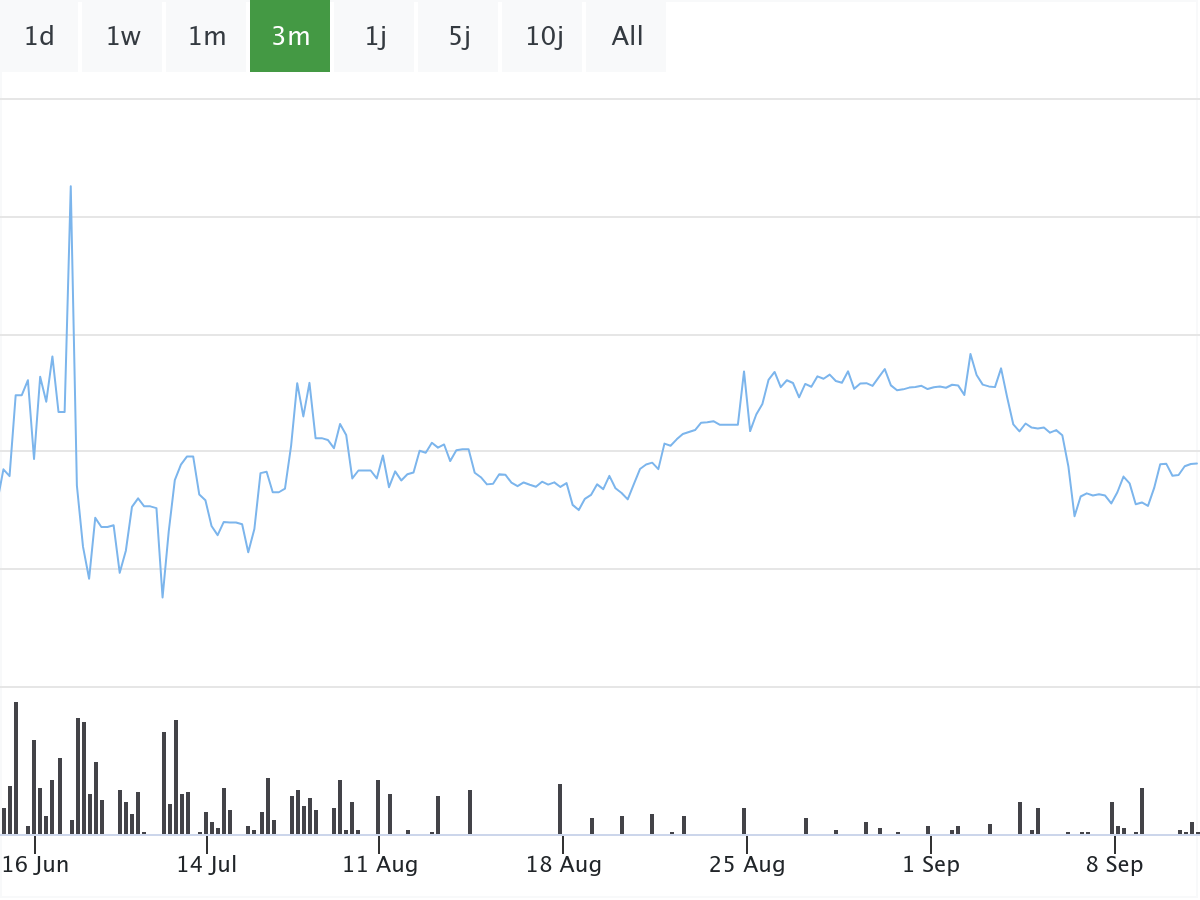This screenshot has height=900, width=1200.
Task: Switch to the 1j range
Action: pos(375,37)
